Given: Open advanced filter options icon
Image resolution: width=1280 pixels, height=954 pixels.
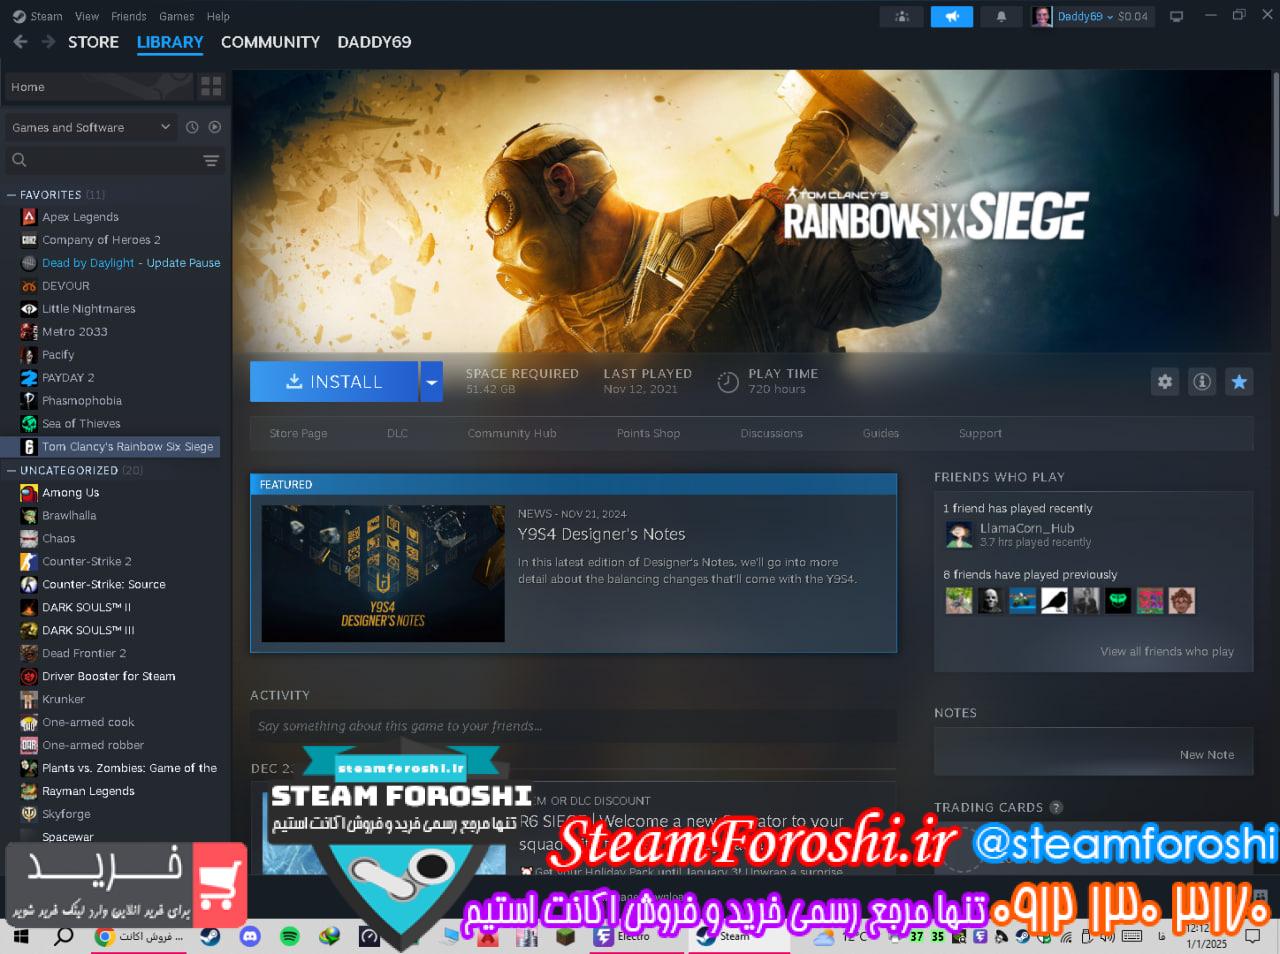Looking at the screenshot, I should 211,160.
